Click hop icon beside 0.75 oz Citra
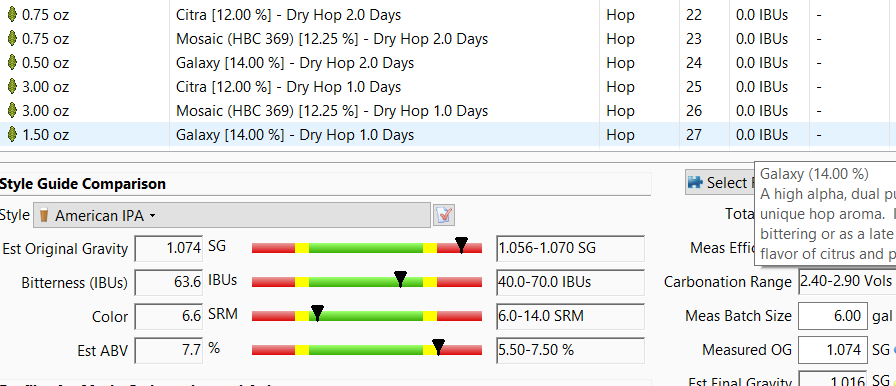 (x=11, y=15)
